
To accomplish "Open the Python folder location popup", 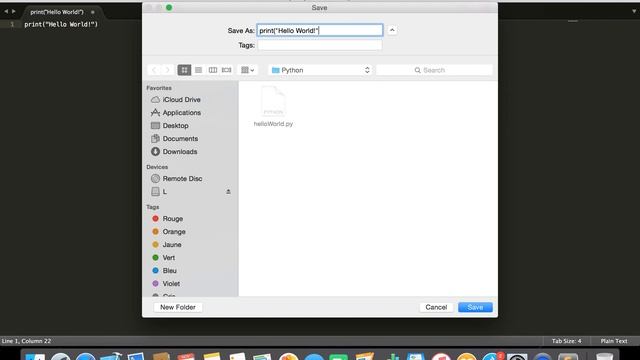I will [320, 70].
